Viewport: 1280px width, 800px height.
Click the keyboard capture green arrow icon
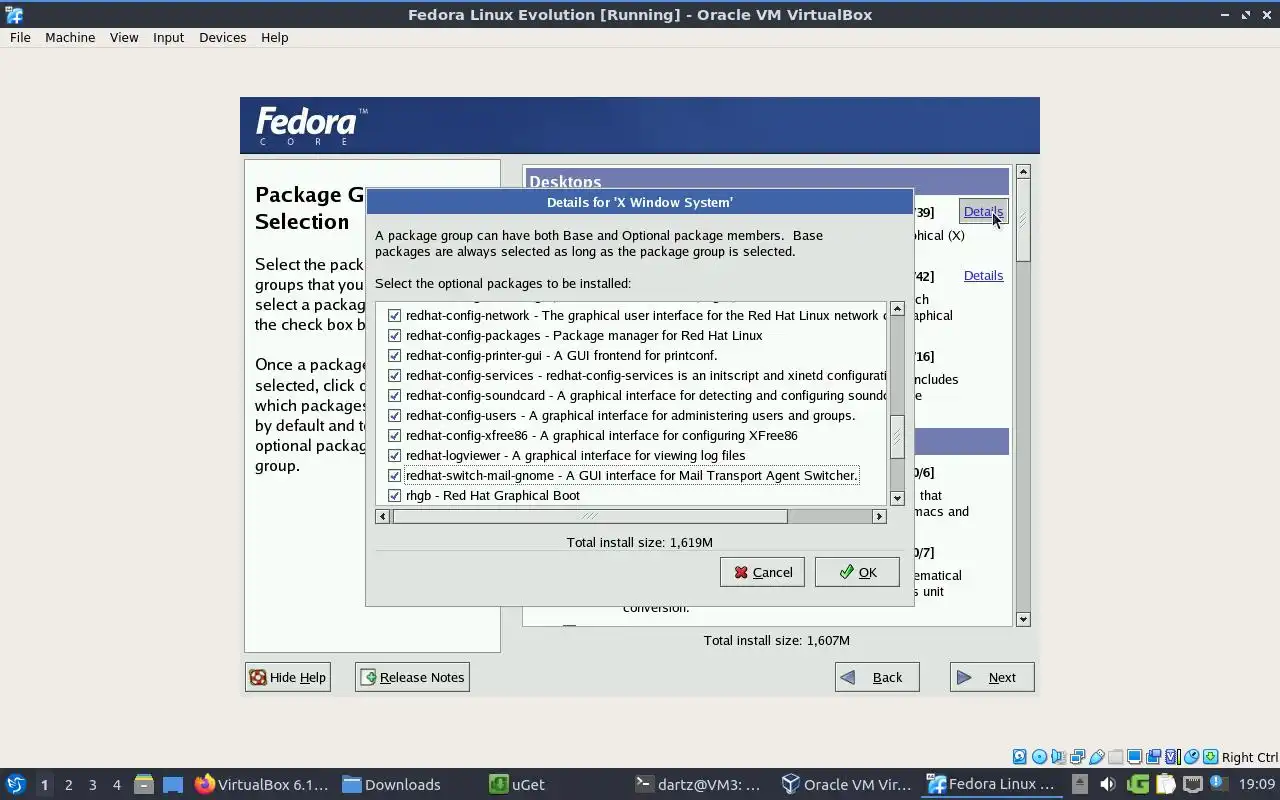pyautogui.click(x=1210, y=757)
